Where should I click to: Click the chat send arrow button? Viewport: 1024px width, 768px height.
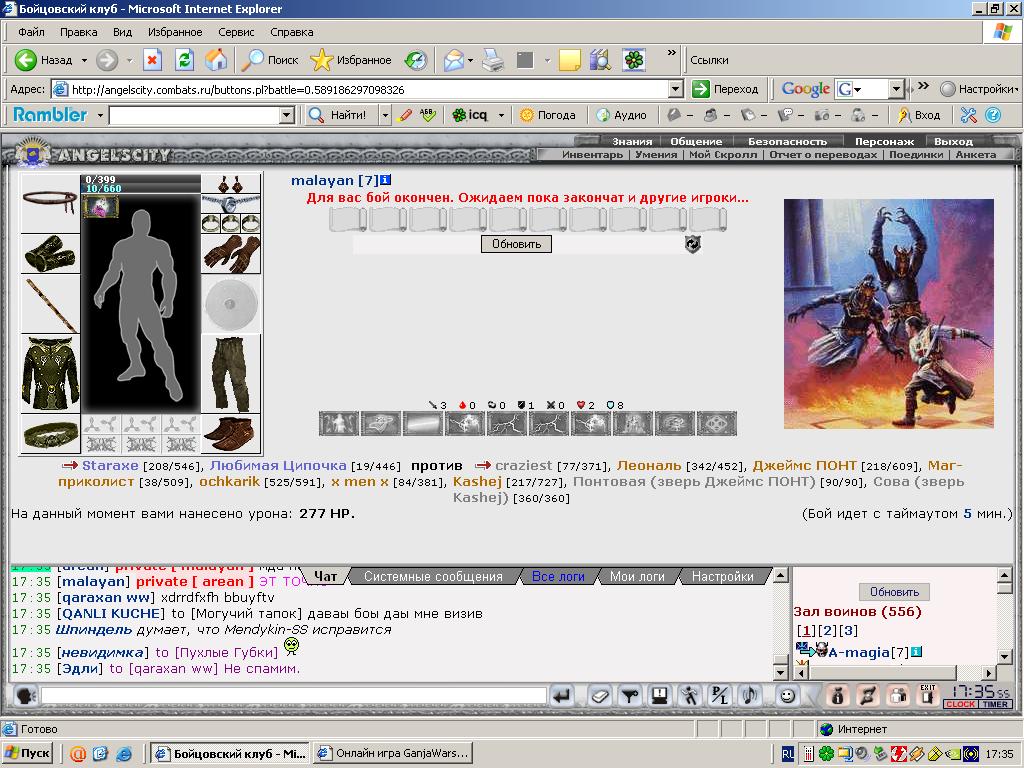(x=561, y=696)
